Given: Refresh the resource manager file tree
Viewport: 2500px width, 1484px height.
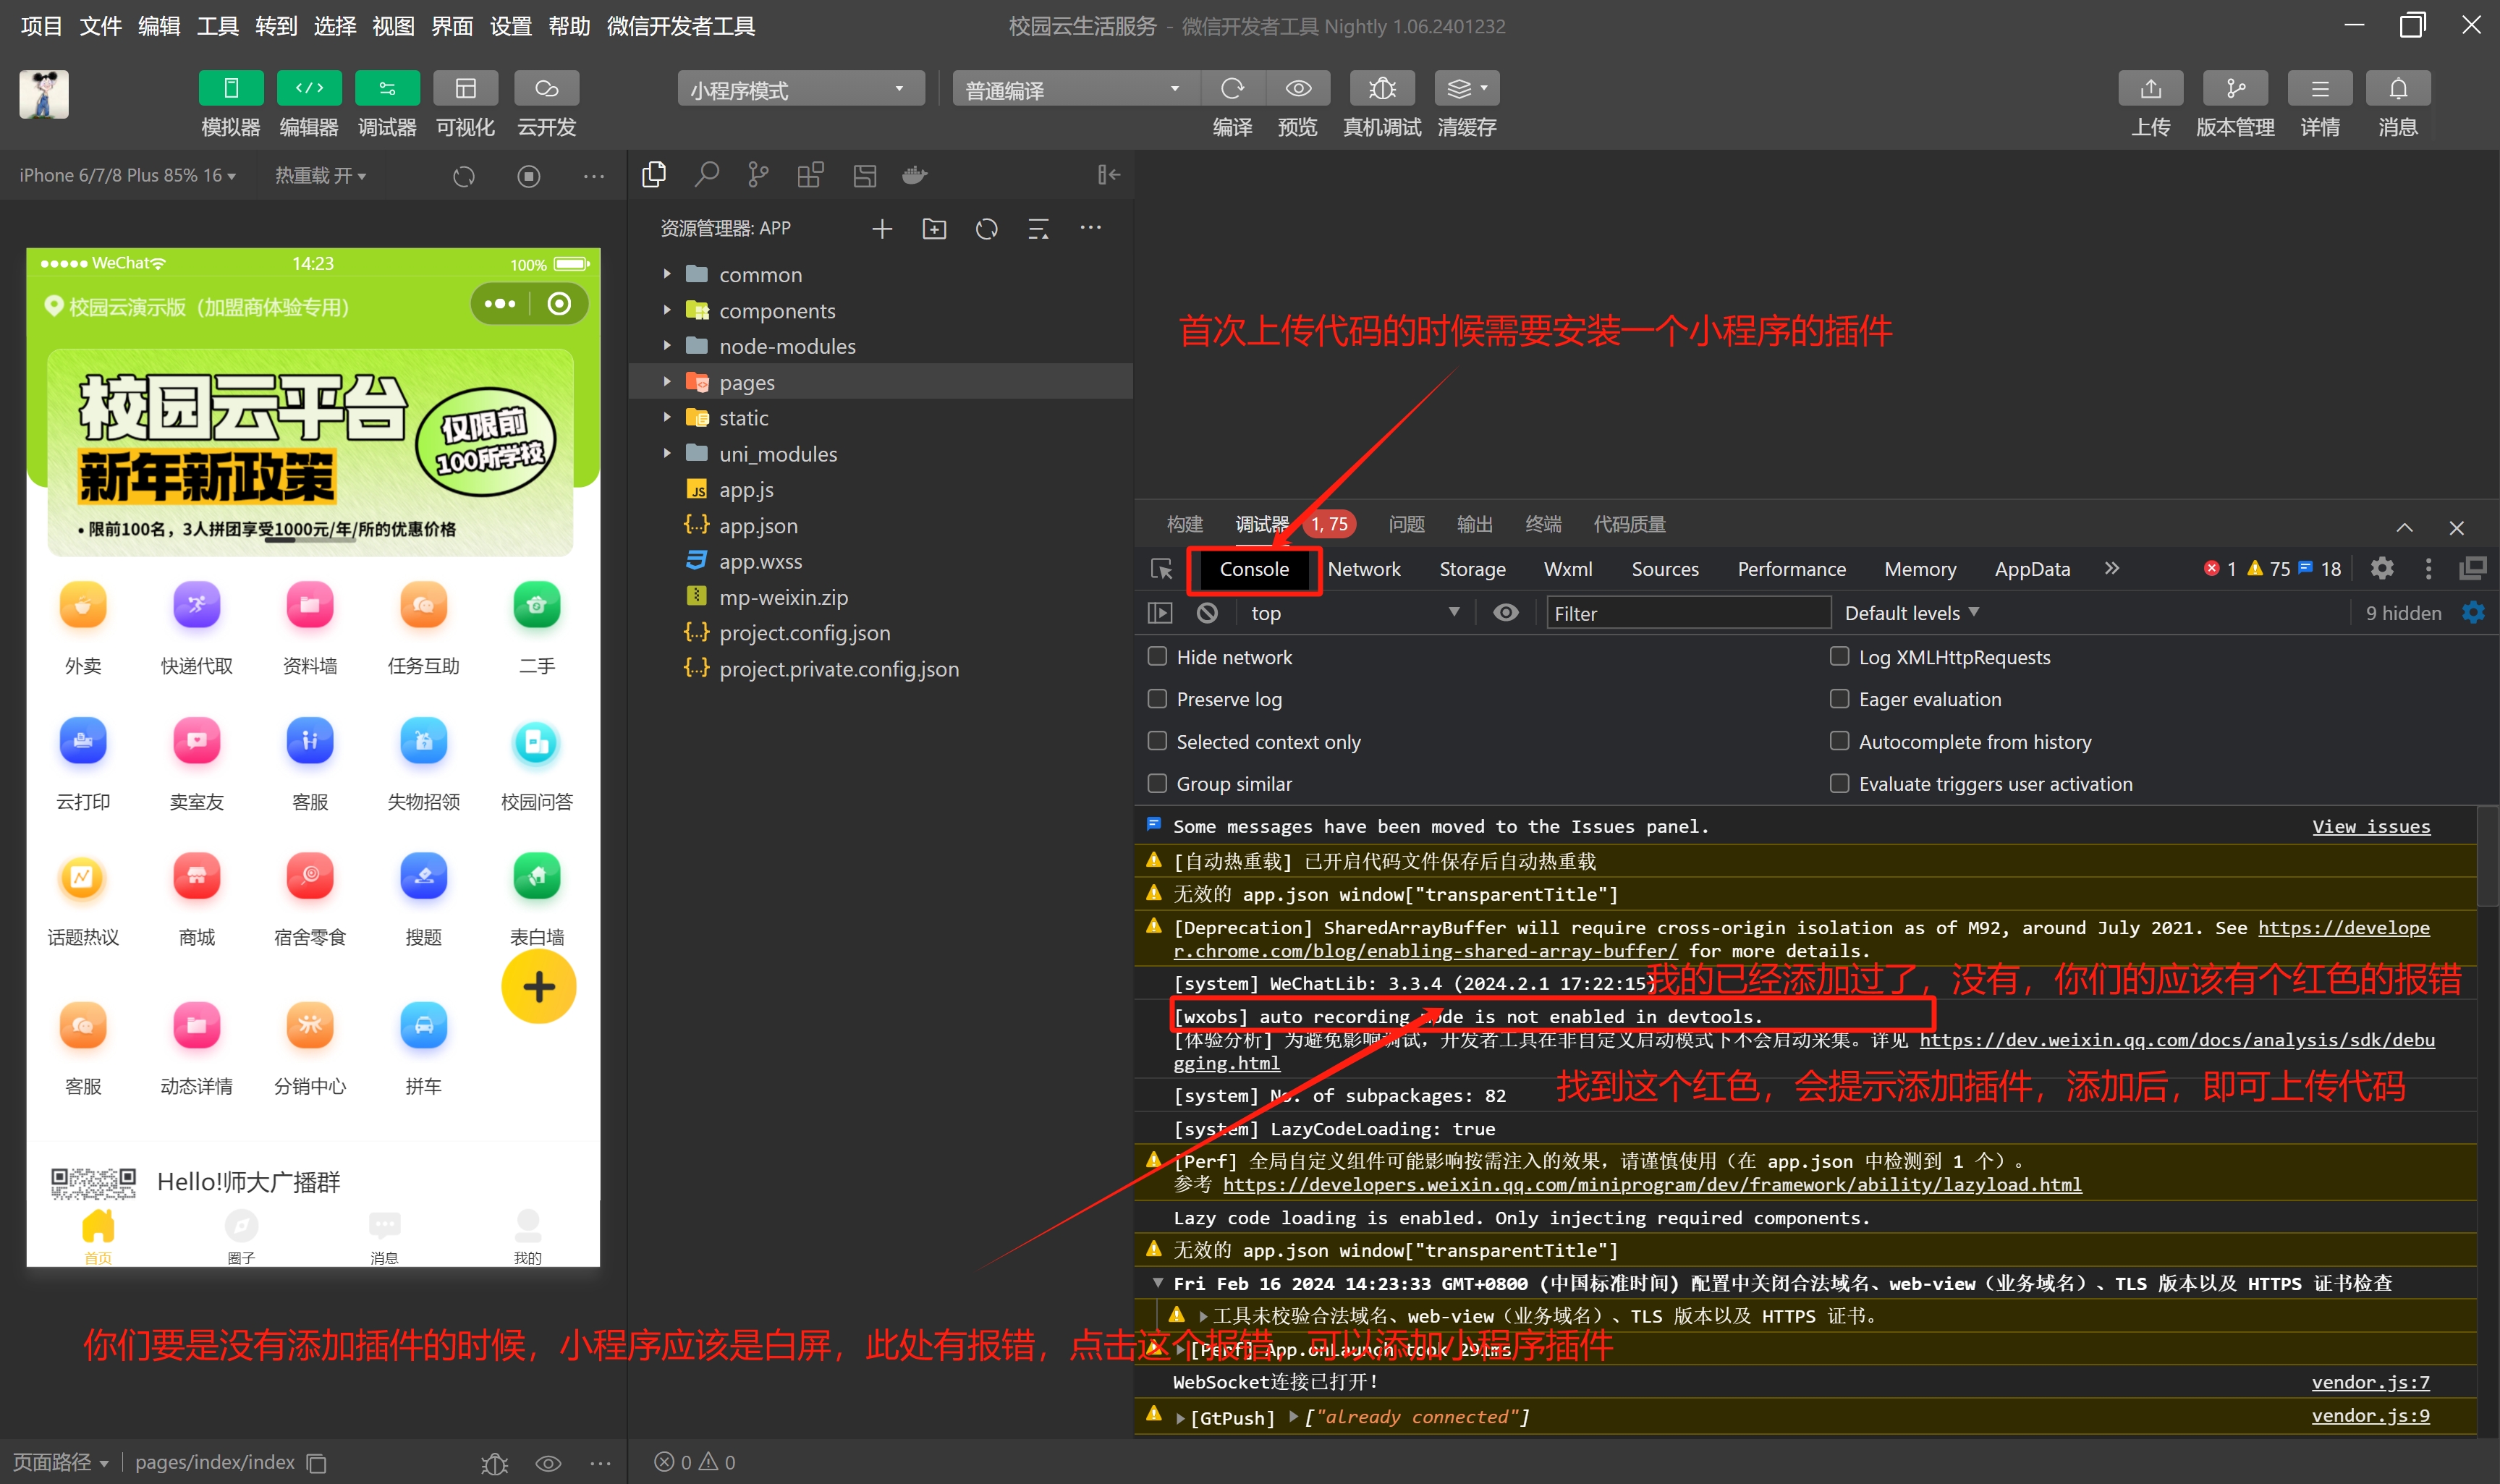Looking at the screenshot, I should click(x=986, y=229).
